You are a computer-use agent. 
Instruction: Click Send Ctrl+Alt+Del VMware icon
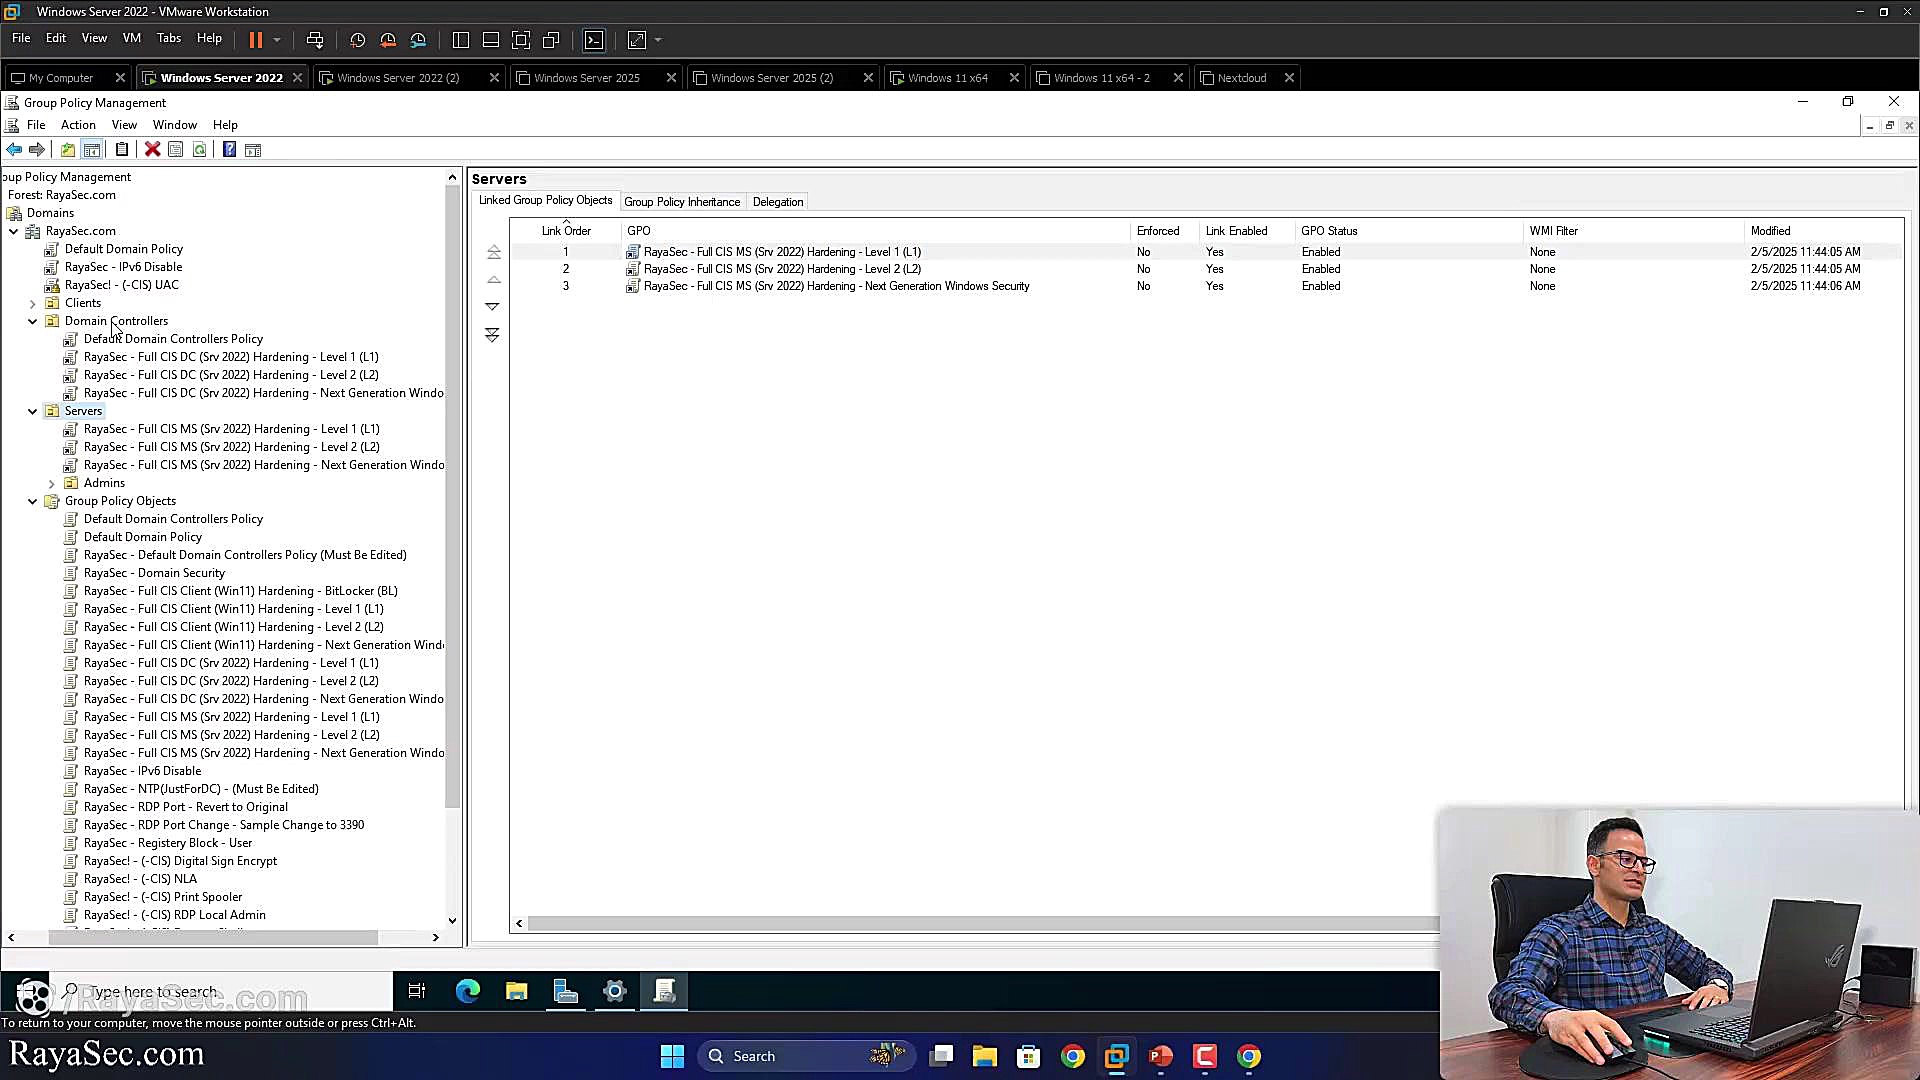click(x=315, y=40)
